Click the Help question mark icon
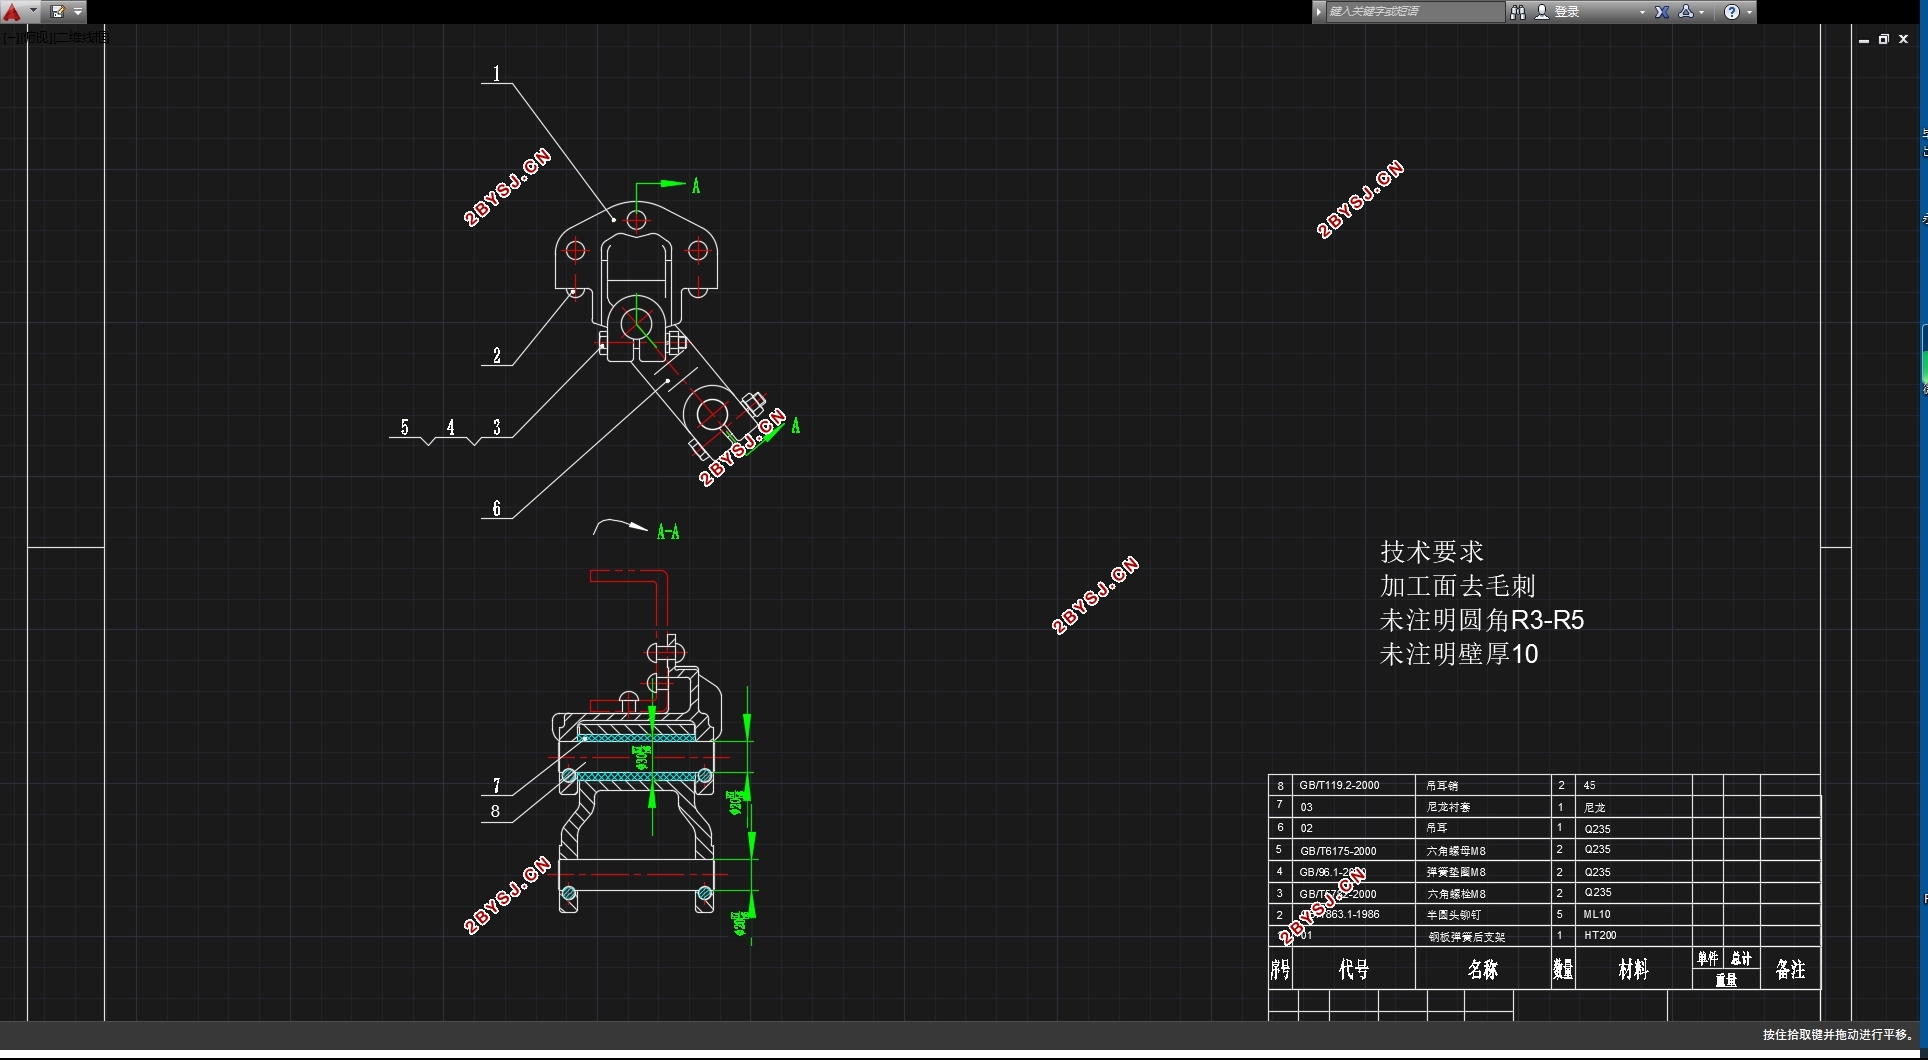The image size is (1928, 1060). (x=1732, y=12)
